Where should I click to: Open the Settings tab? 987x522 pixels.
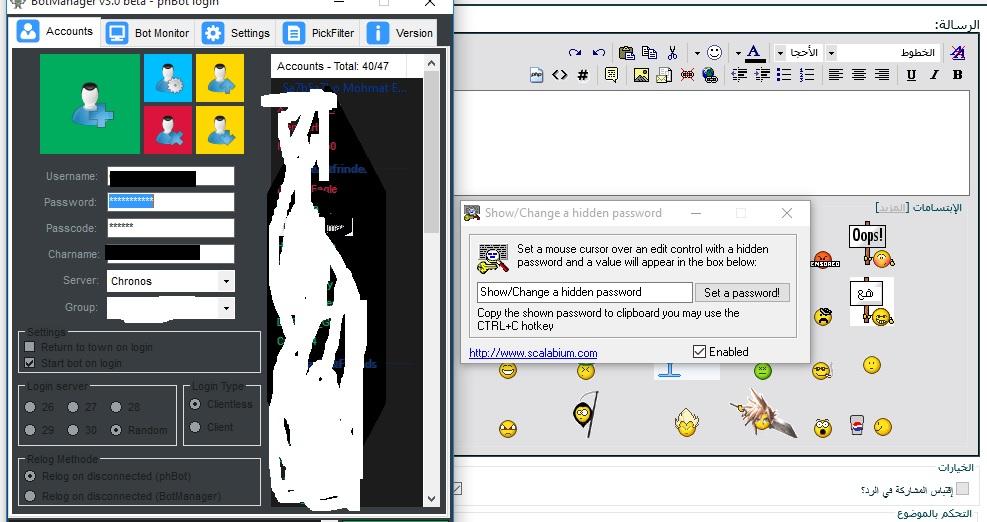pos(236,33)
